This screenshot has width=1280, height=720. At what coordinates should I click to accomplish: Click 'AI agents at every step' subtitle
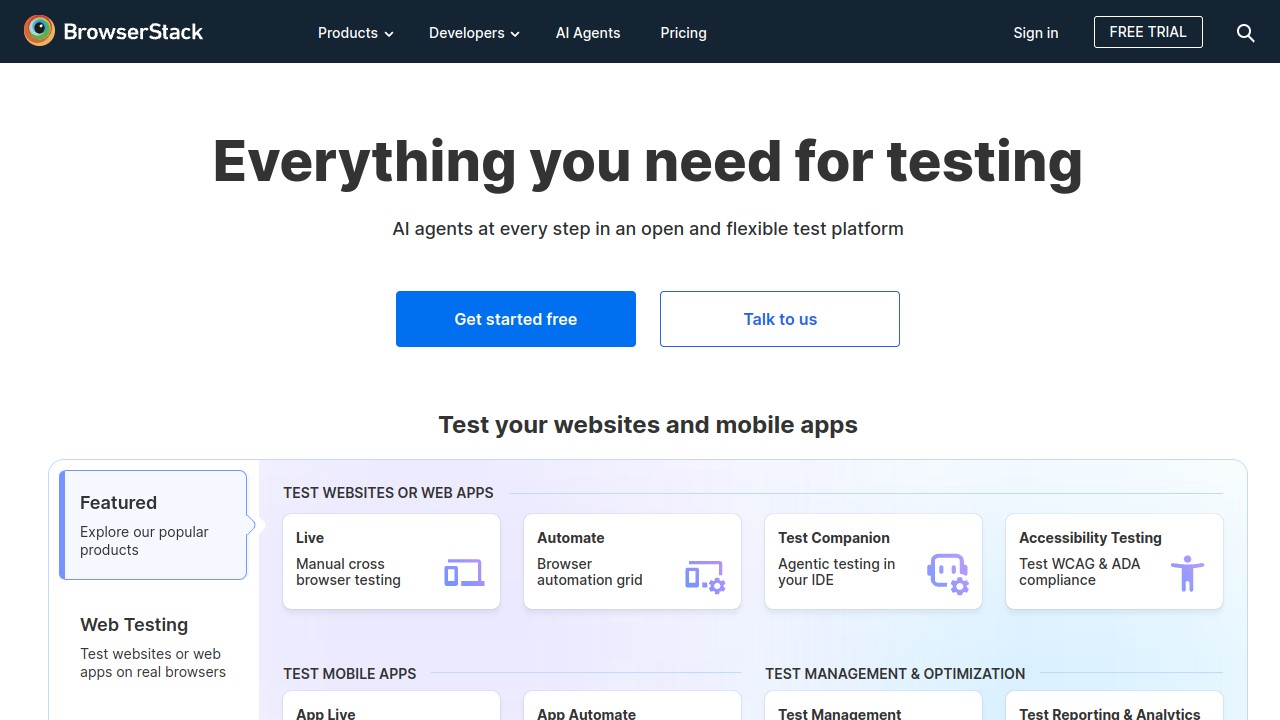pyautogui.click(x=648, y=229)
